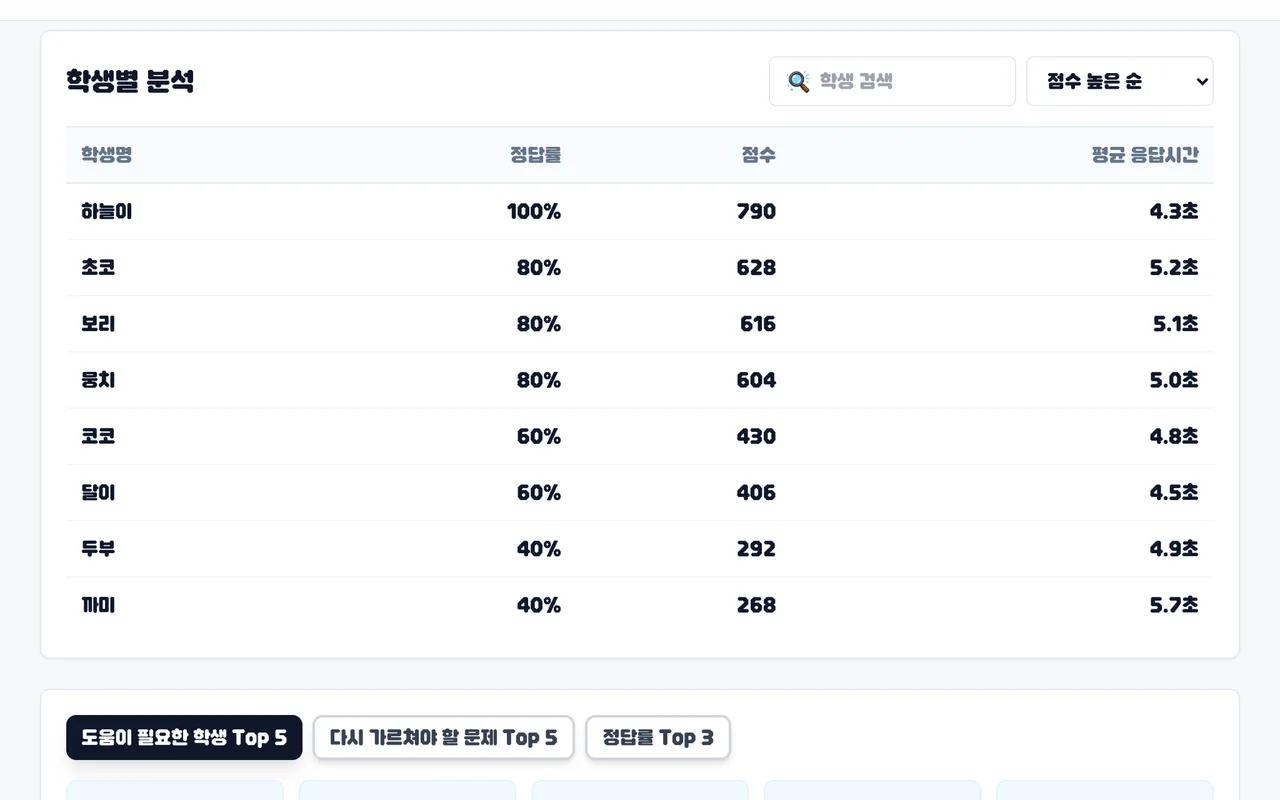This screenshot has height=800, width=1280.
Task: Select the 정답률 Top 3 tab
Action: coord(658,738)
